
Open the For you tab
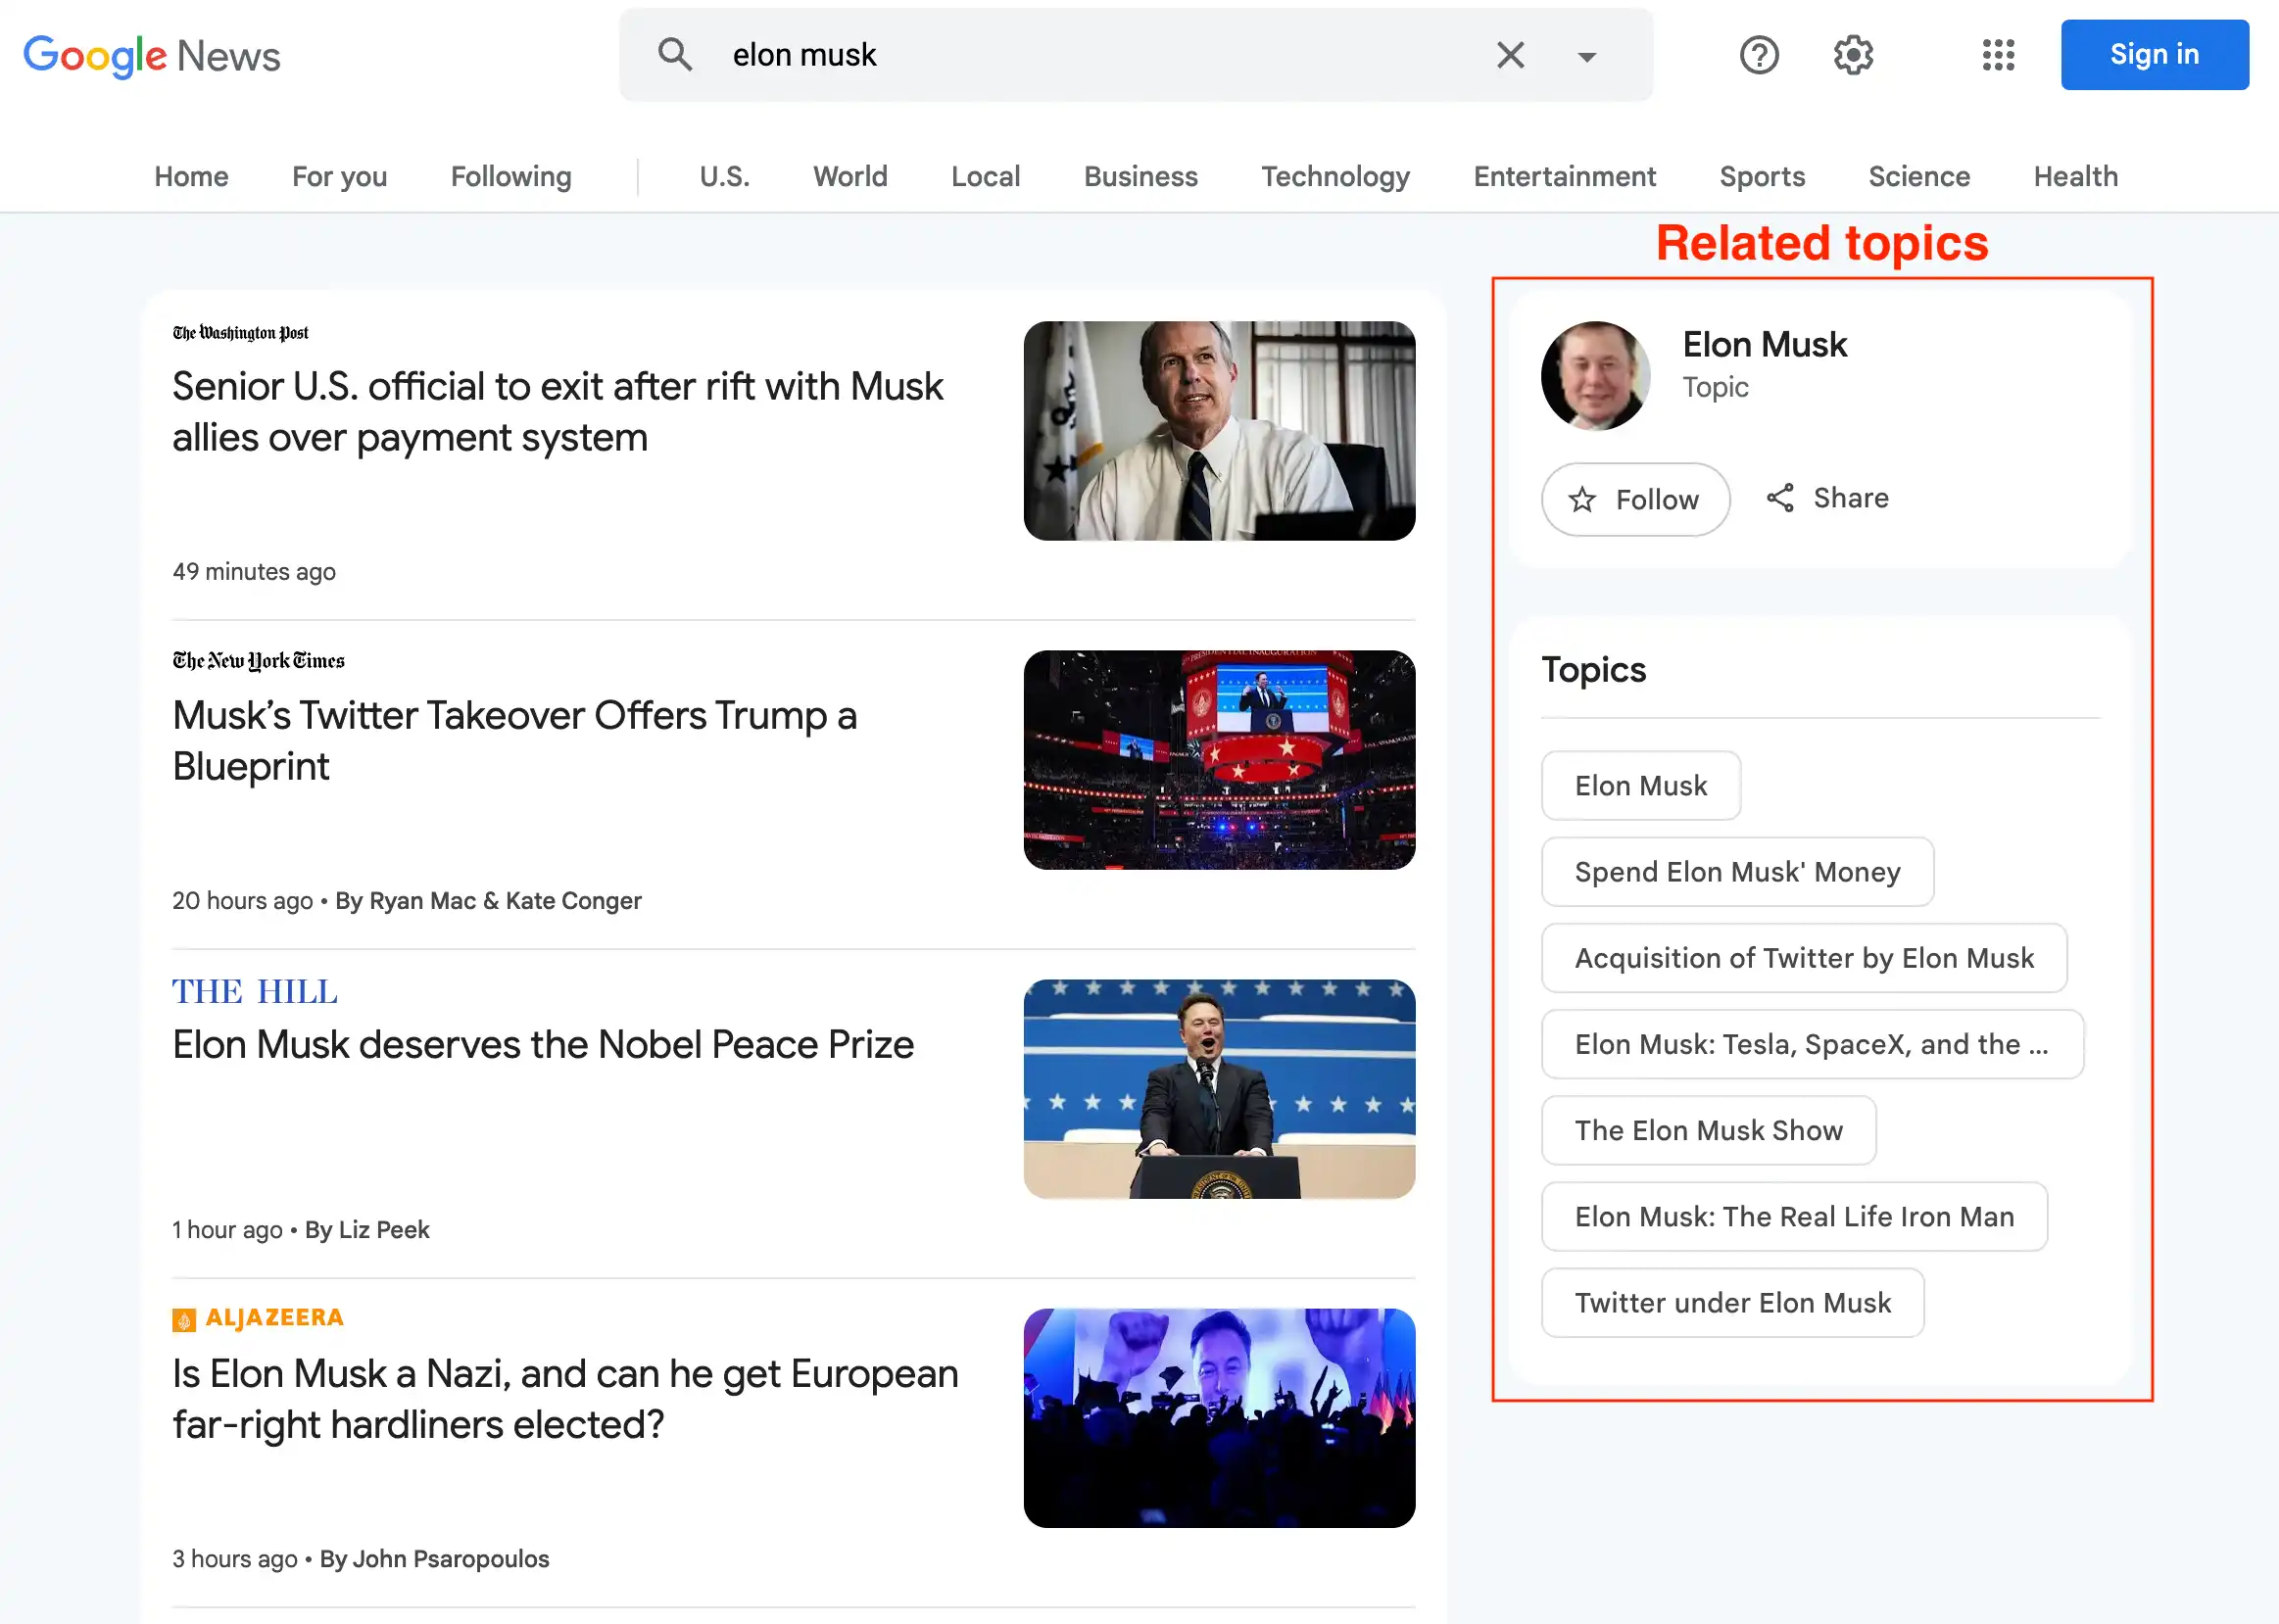(x=339, y=177)
